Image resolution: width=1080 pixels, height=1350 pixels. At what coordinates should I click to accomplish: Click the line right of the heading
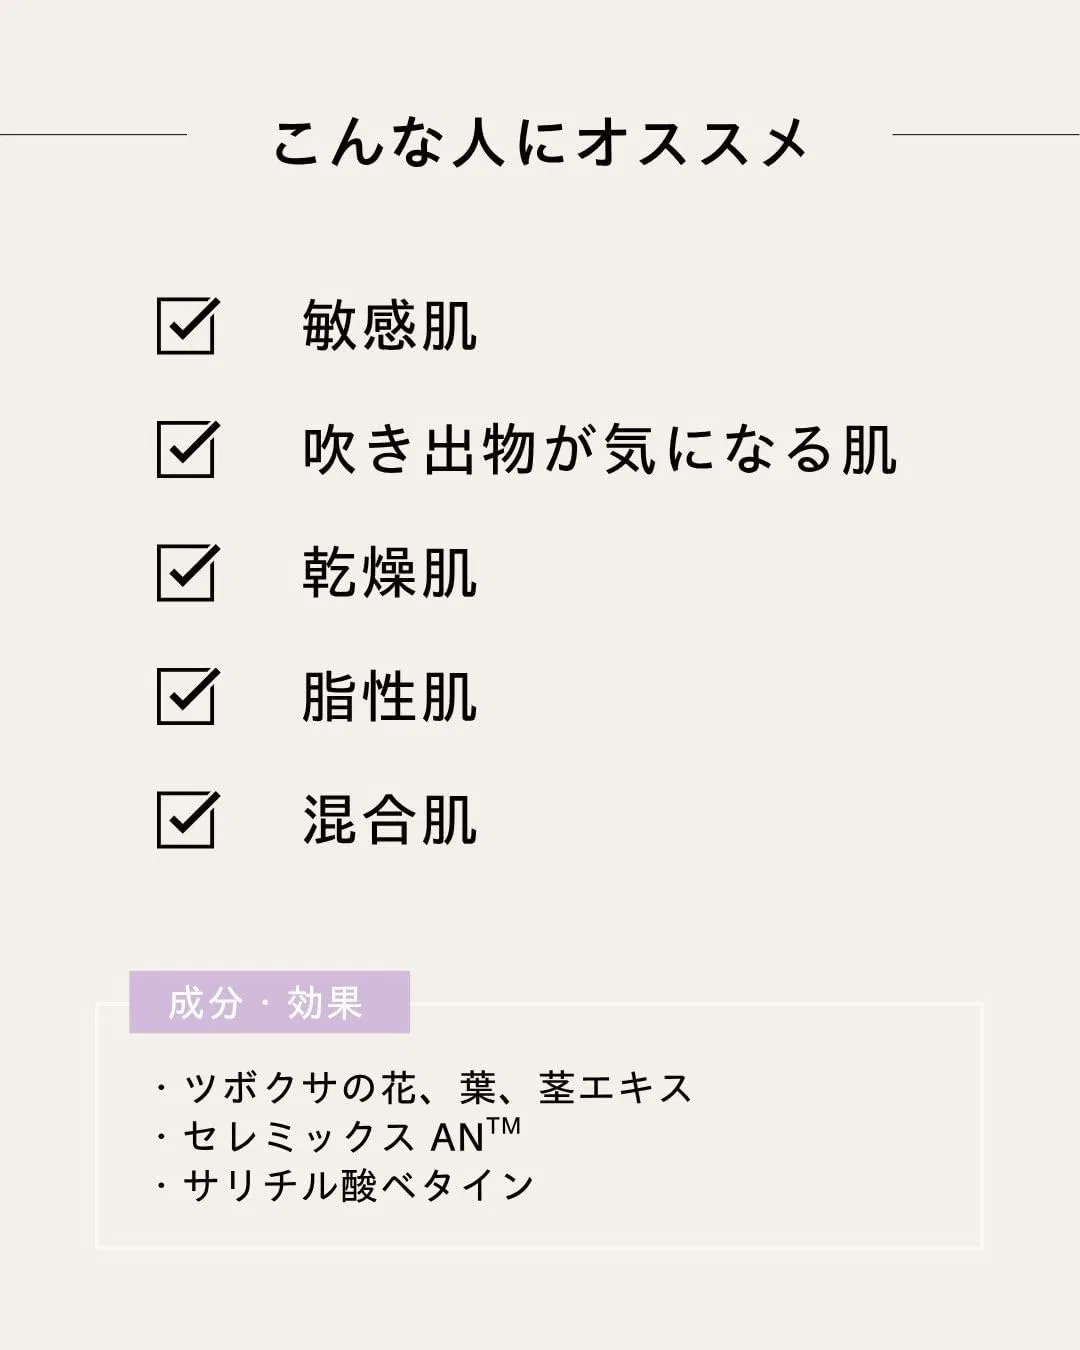(986, 134)
